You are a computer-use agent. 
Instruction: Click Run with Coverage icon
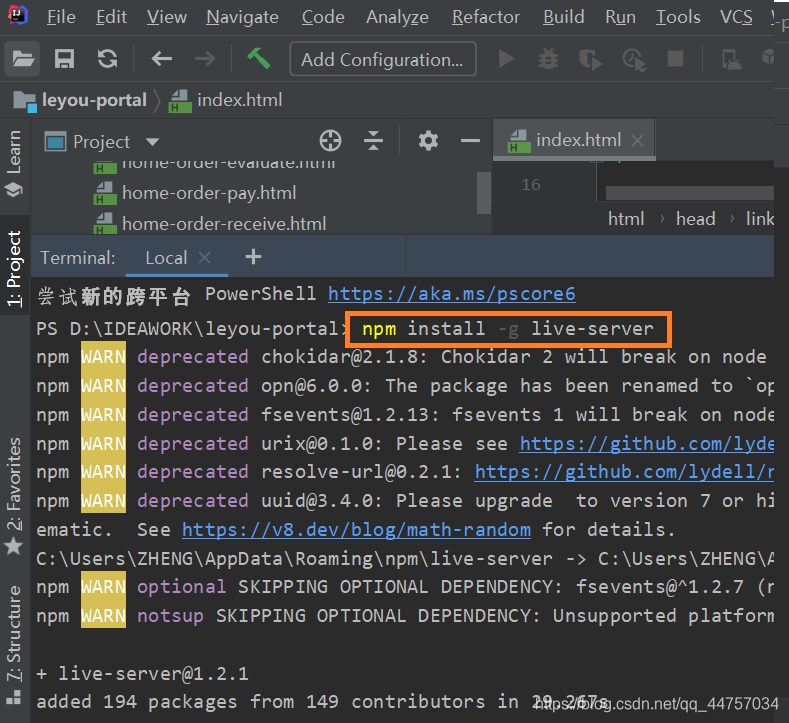click(x=590, y=59)
